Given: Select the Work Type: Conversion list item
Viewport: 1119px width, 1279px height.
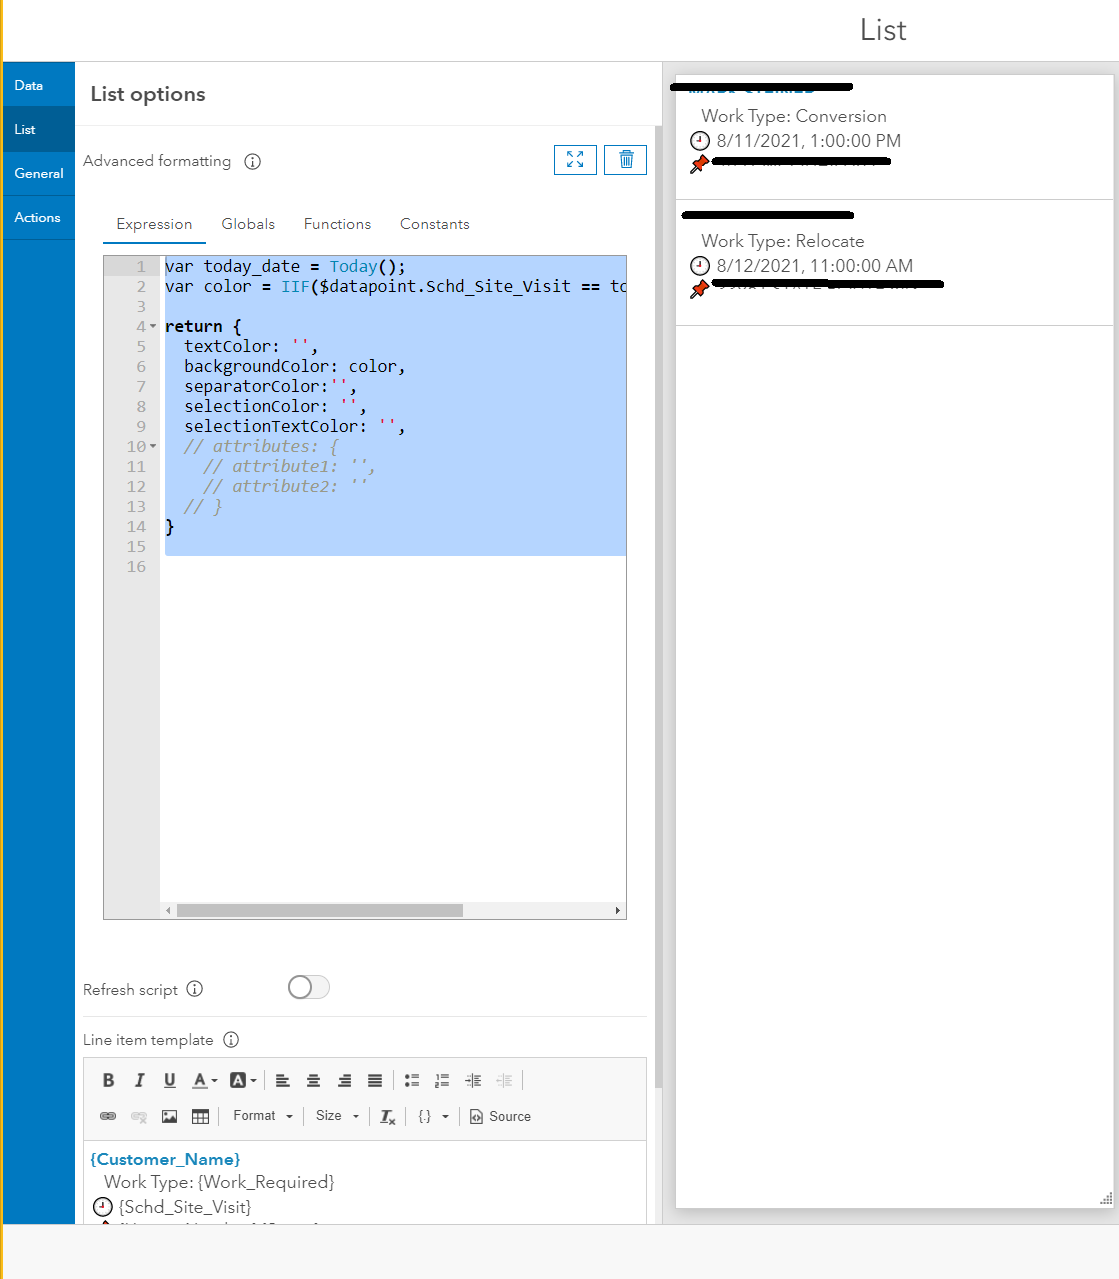Looking at the screenshot, I should pyautogui.click(x=894, y=137).
